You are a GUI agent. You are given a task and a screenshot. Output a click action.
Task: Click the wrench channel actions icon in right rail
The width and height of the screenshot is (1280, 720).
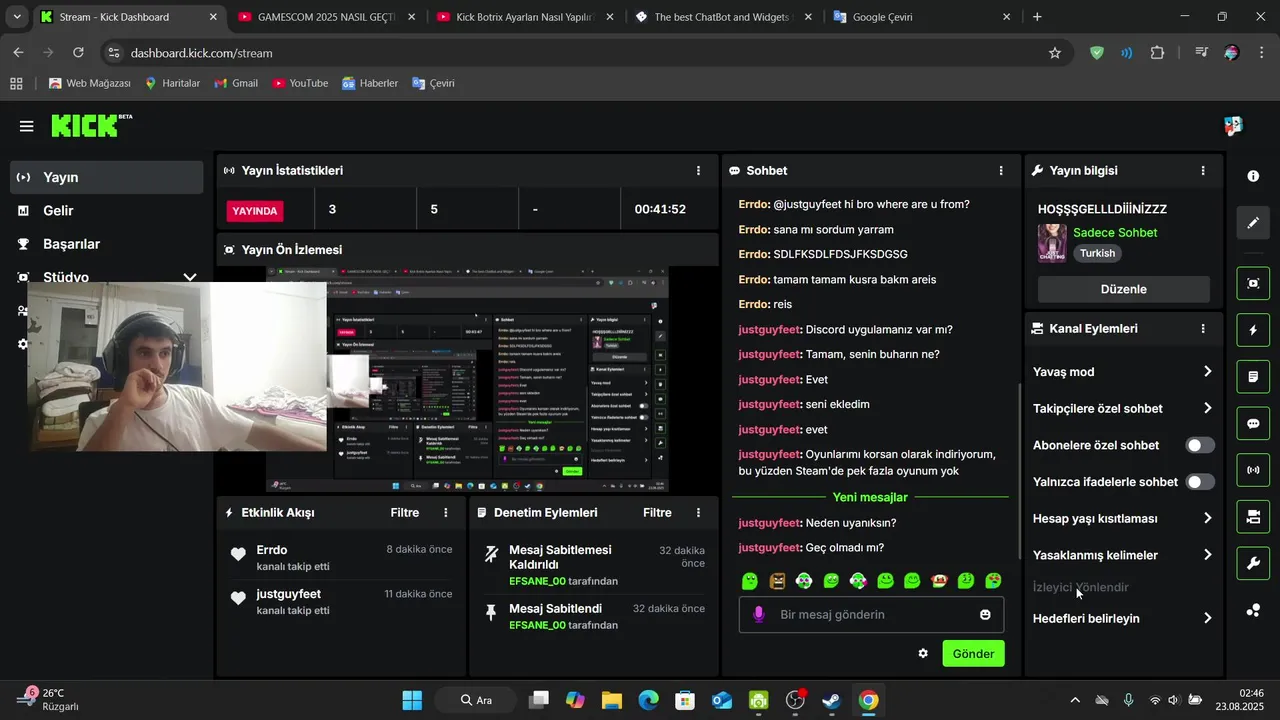point(1253,564)
